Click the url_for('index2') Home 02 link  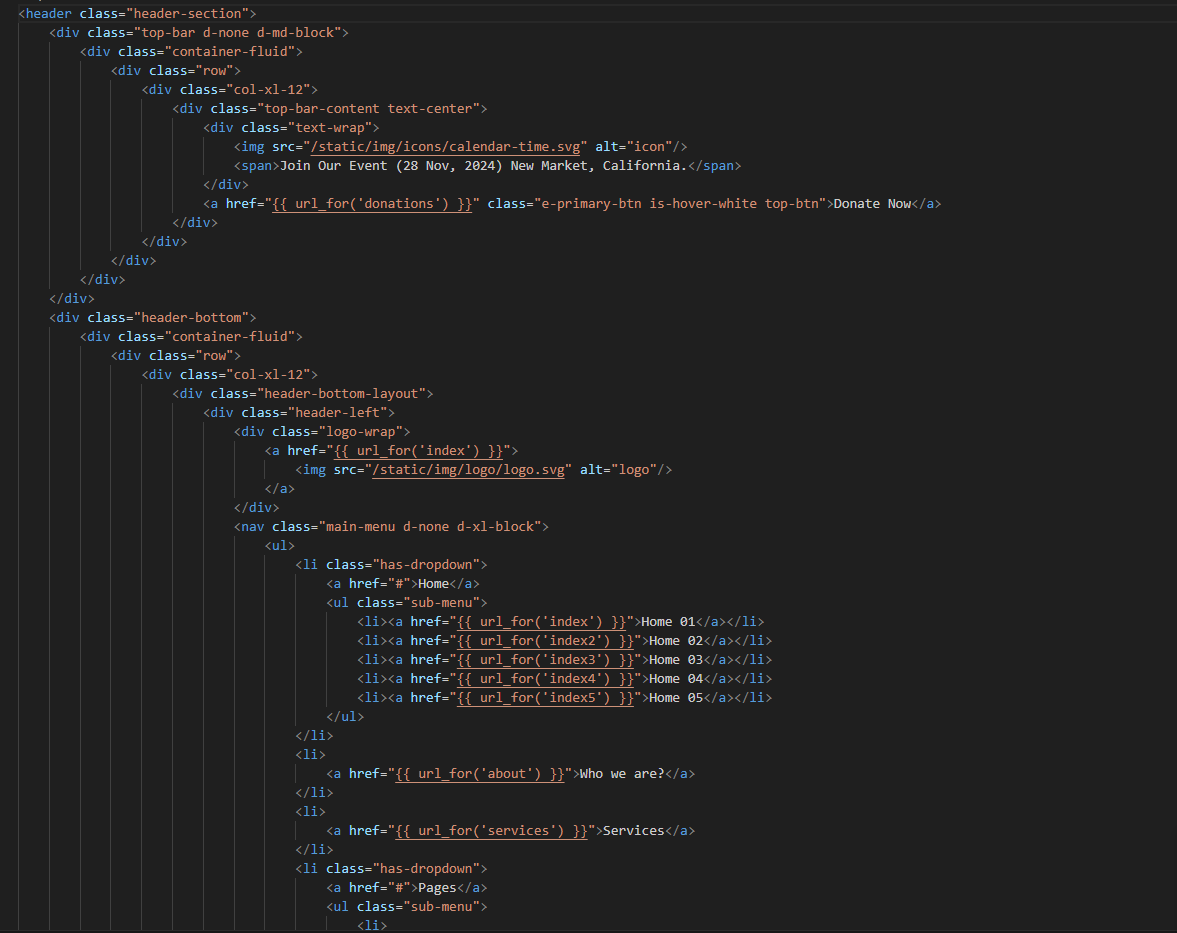[543, 640]
